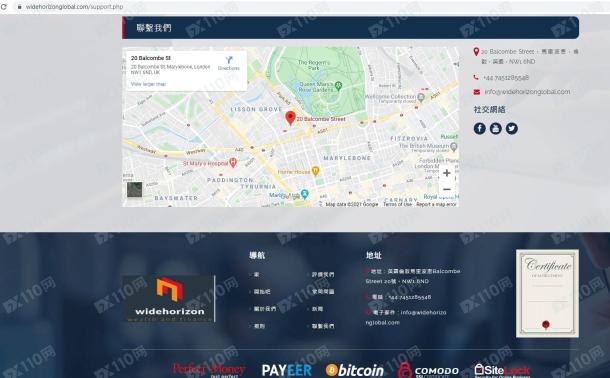Click the red 20 Balcombe Street map pin
This screenshot has height=378, width=610.
290,117
